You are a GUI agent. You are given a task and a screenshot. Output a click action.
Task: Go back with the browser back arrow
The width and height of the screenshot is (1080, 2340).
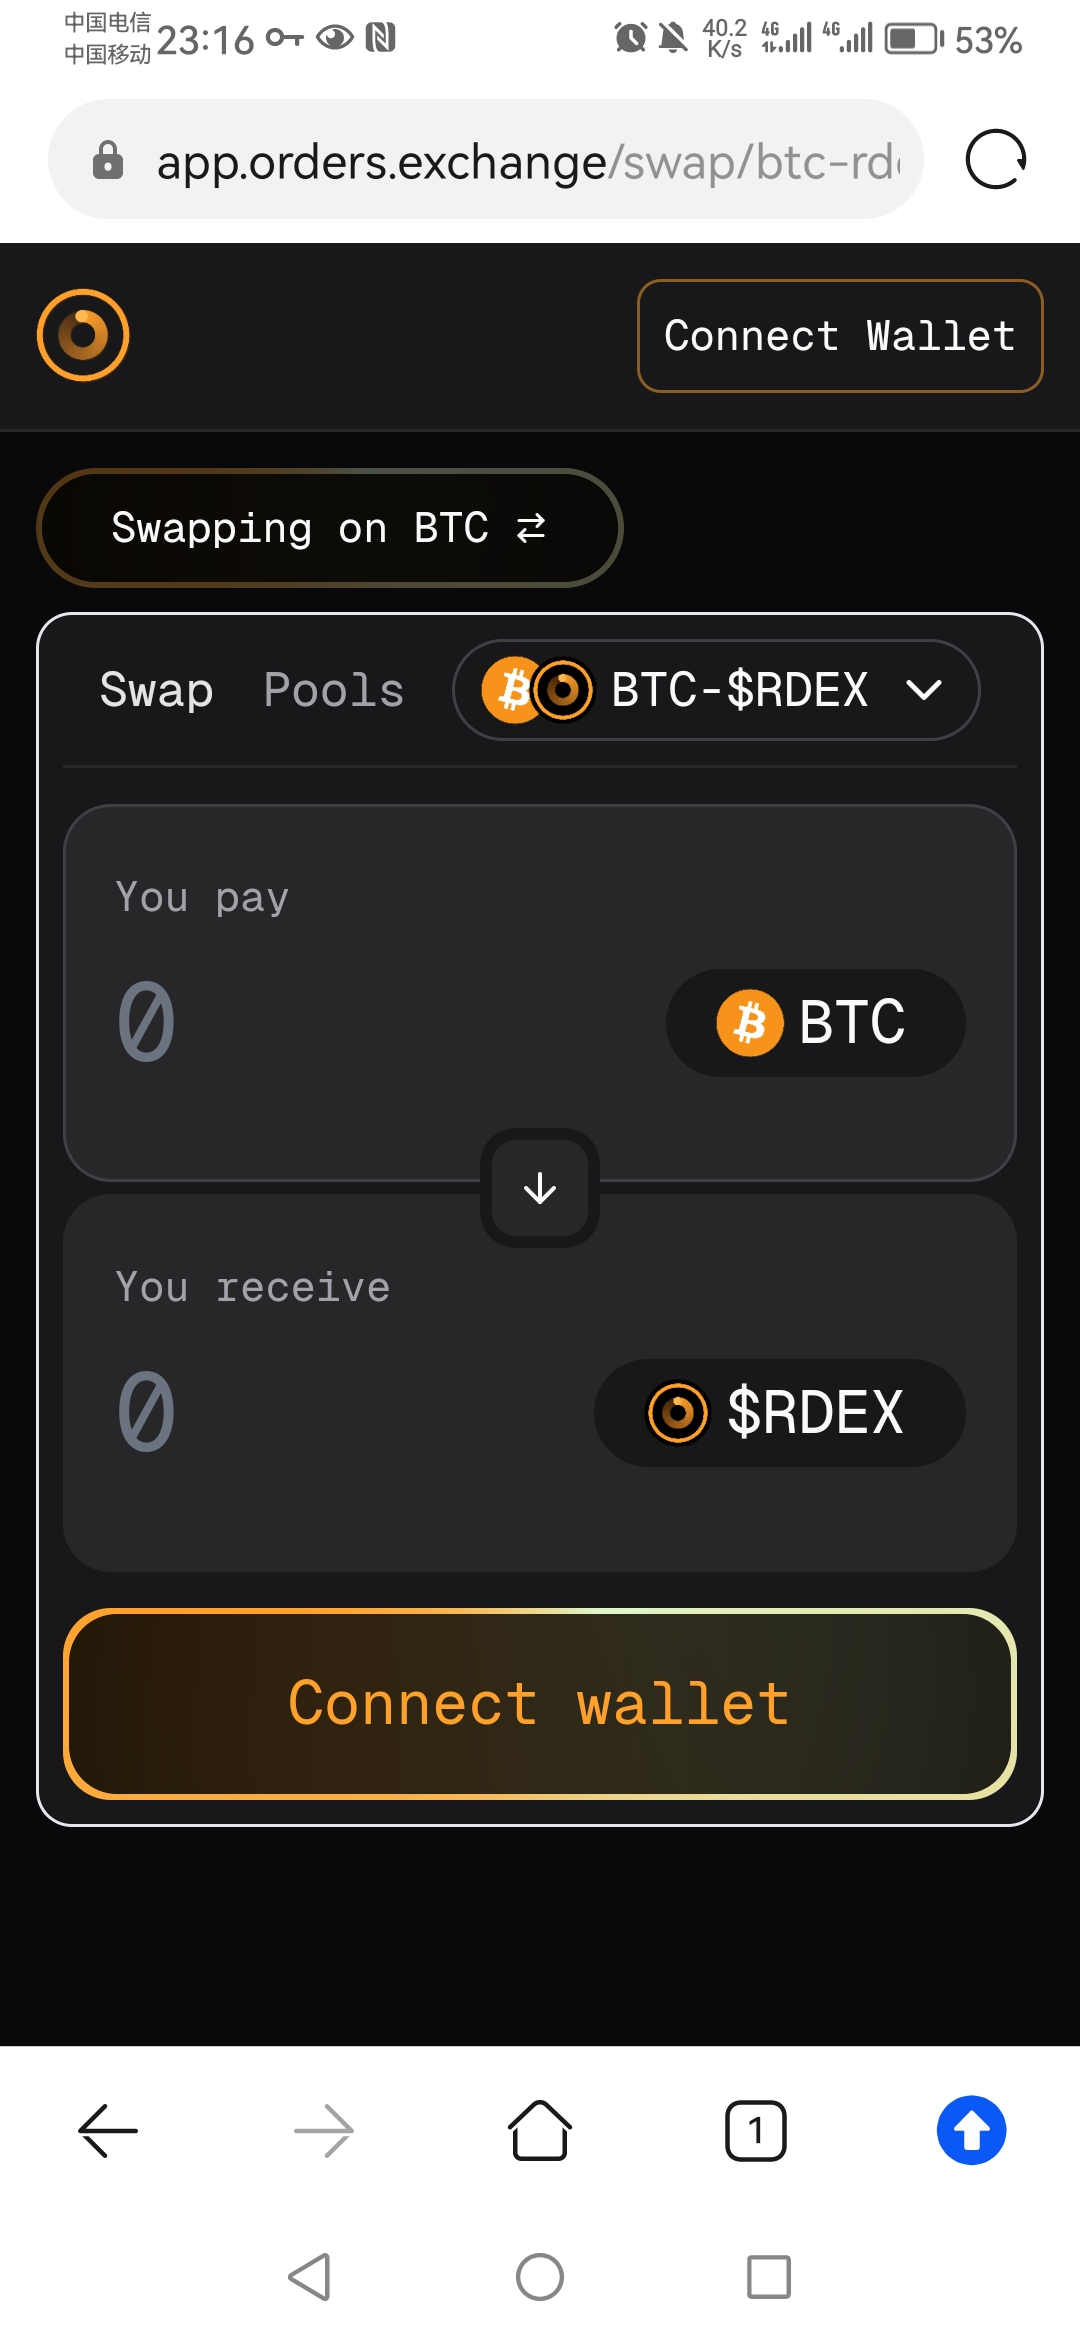(108, 2130)
